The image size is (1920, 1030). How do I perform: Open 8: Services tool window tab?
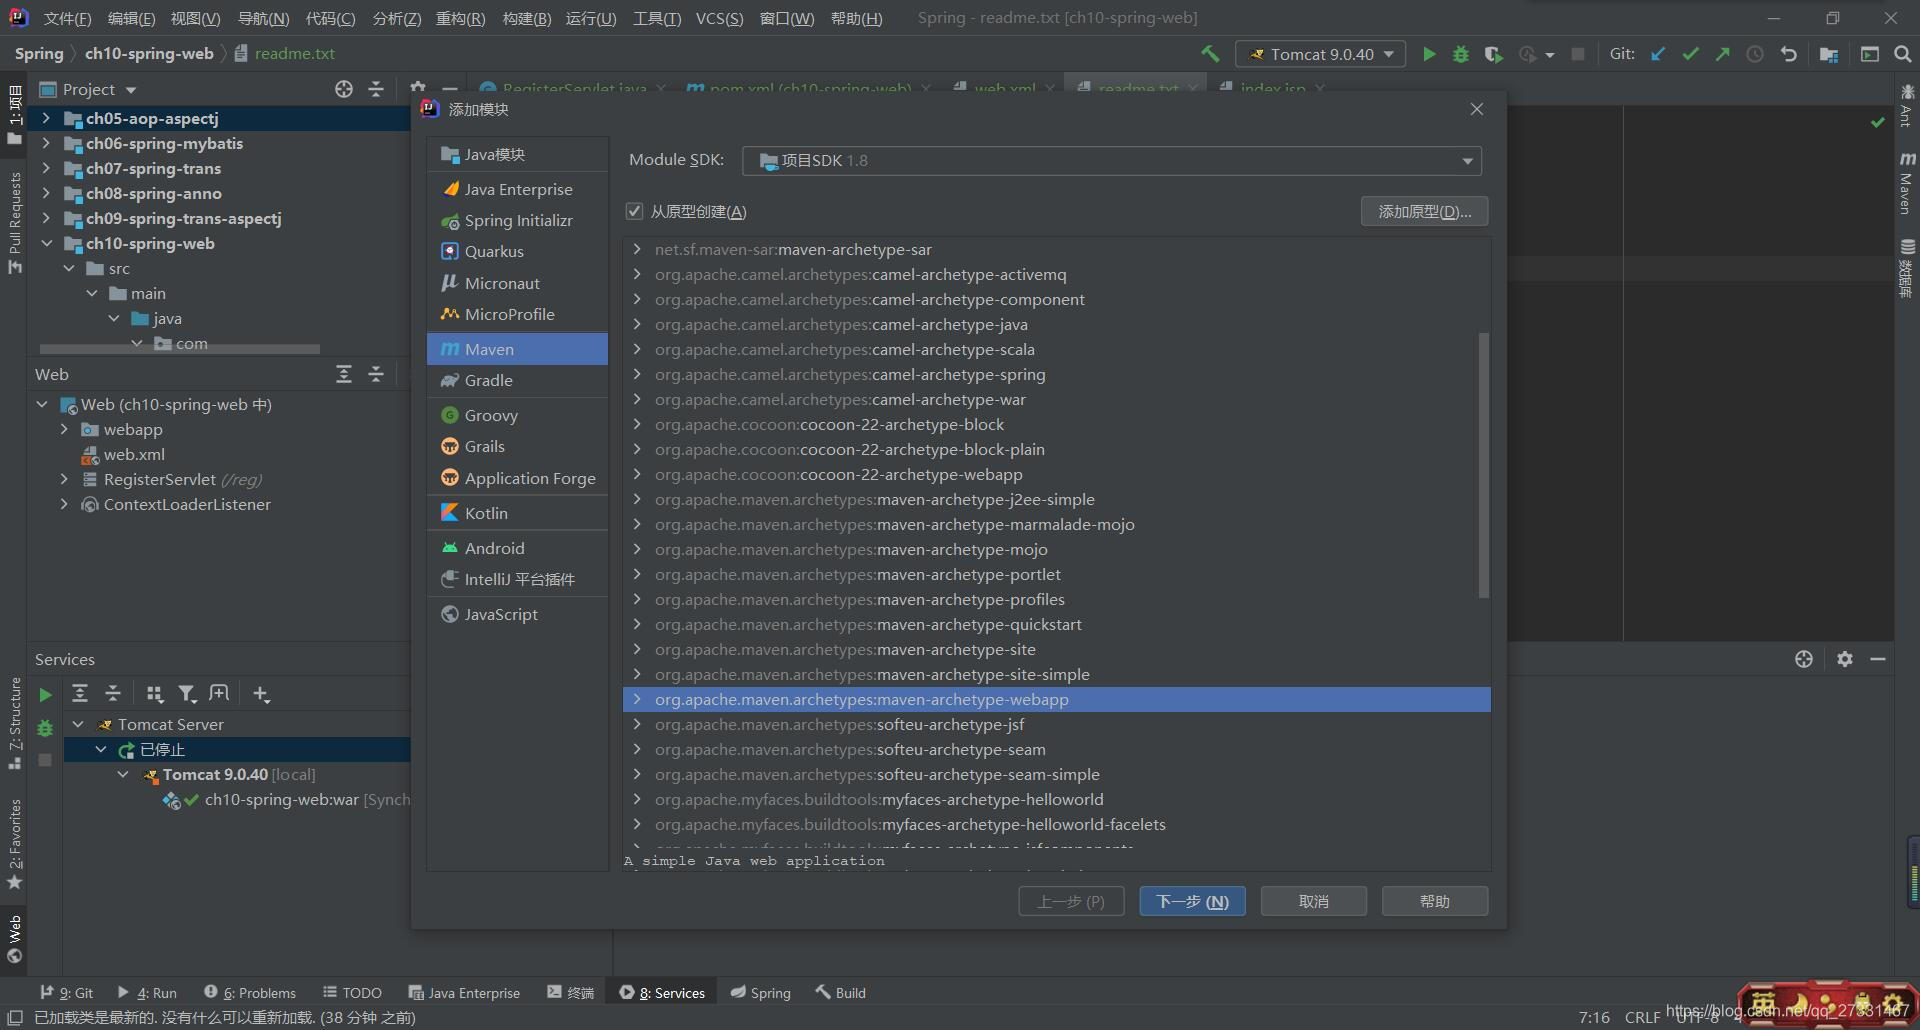(662, 992)
